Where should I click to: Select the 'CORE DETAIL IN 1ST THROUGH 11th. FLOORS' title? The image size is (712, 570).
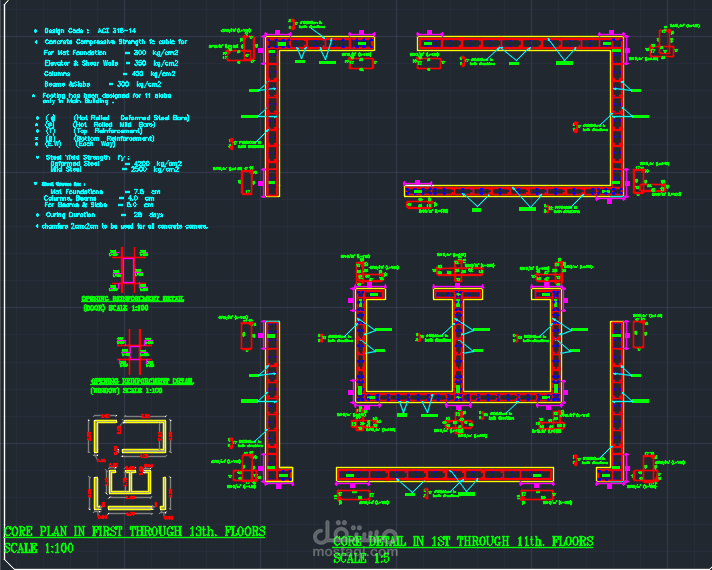point(463,541)
